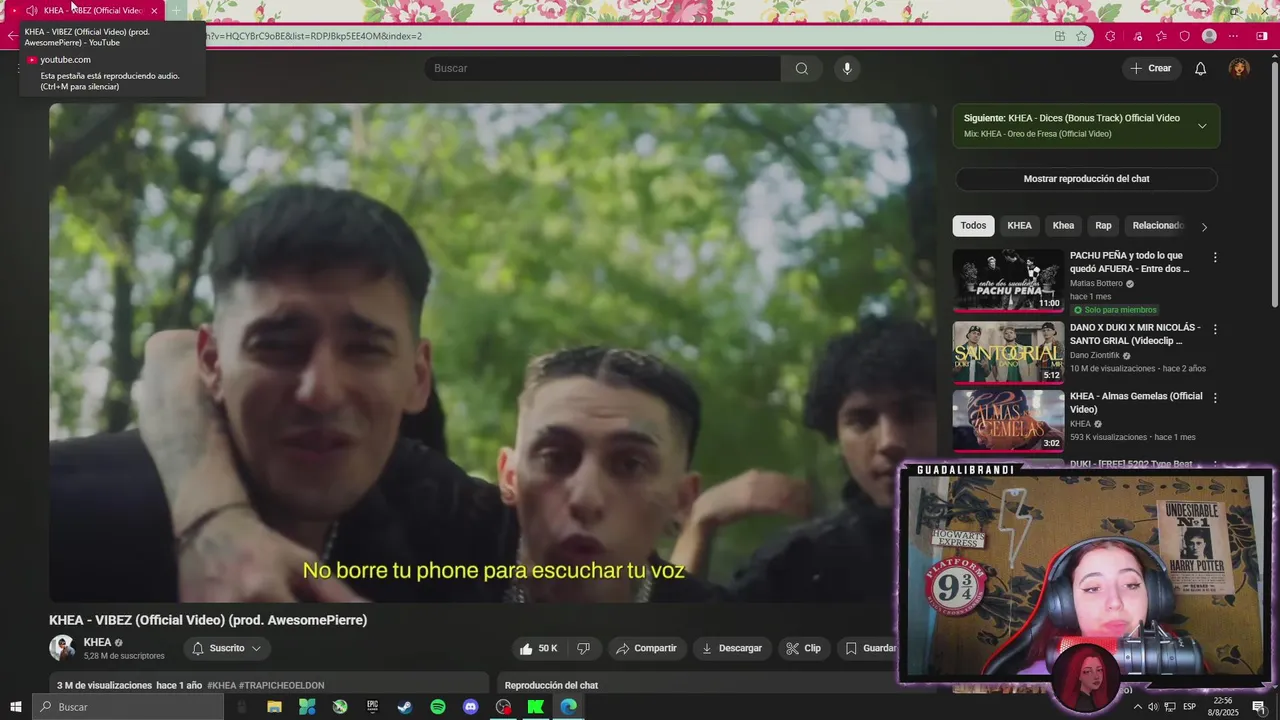Open the music media control toolbar icon
Screen dimensions: 1280x720
tap(1137, 36)
